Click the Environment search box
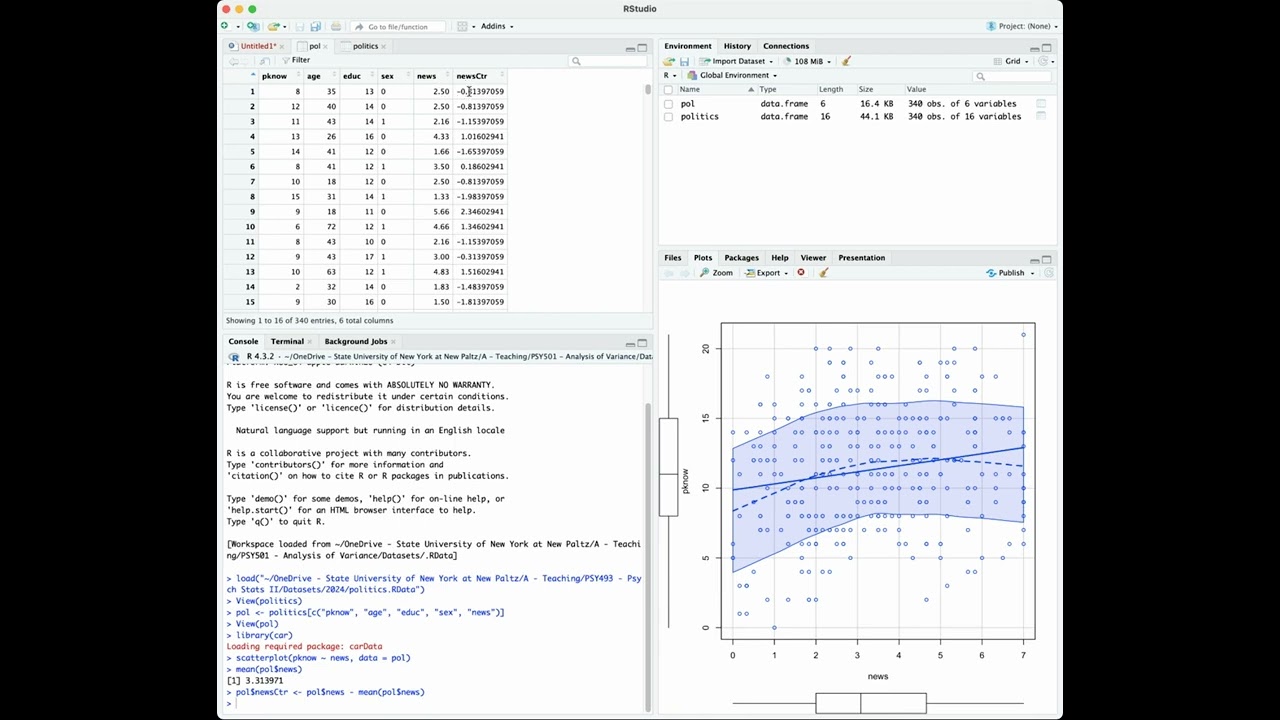 click(x=1013, y=76)
